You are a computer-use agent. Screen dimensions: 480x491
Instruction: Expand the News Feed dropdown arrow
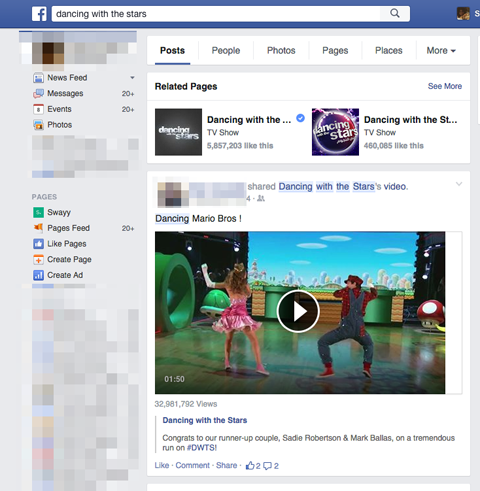point(132,78)
